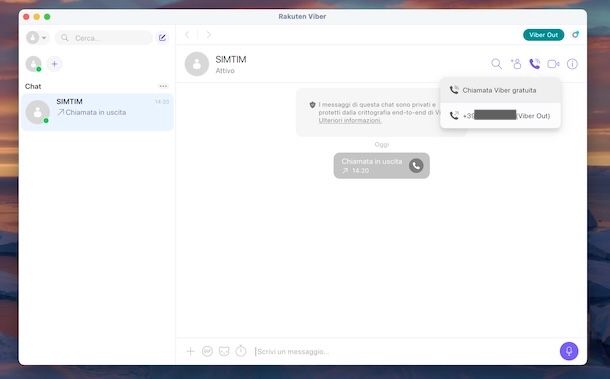610x379 pixels.
Task: Open the chat info panel
Action: (x=572, y=64)
